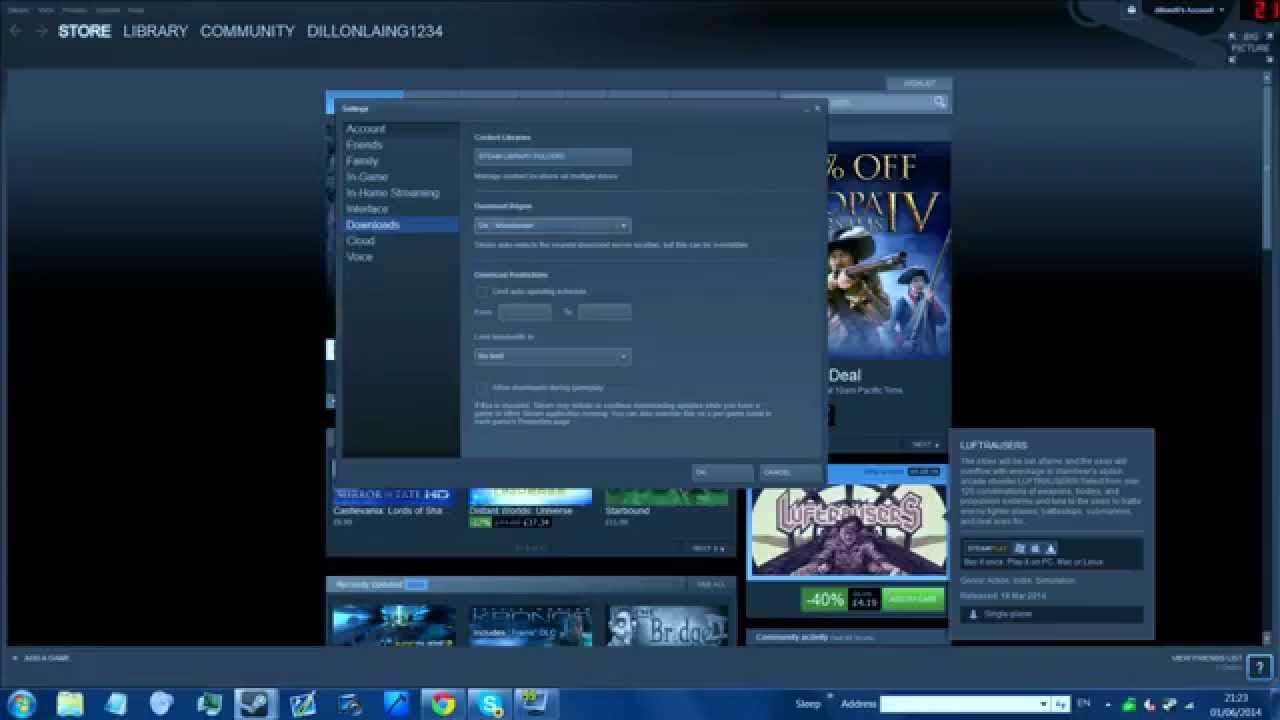Viewport: 1280px width, 720px height.
Task: Enable limit auto-updating schedule checkbox
Action: pos(482,291)
